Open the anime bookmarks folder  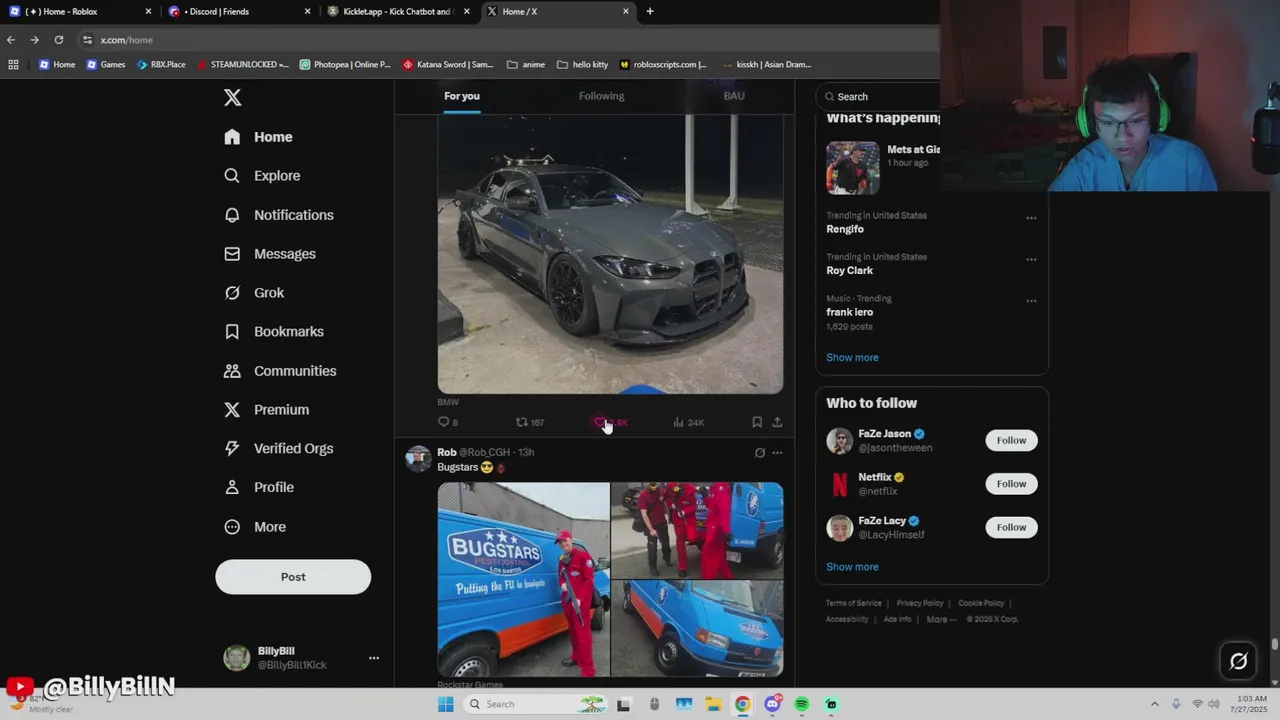pyautogui.click(x=526, y=64)
